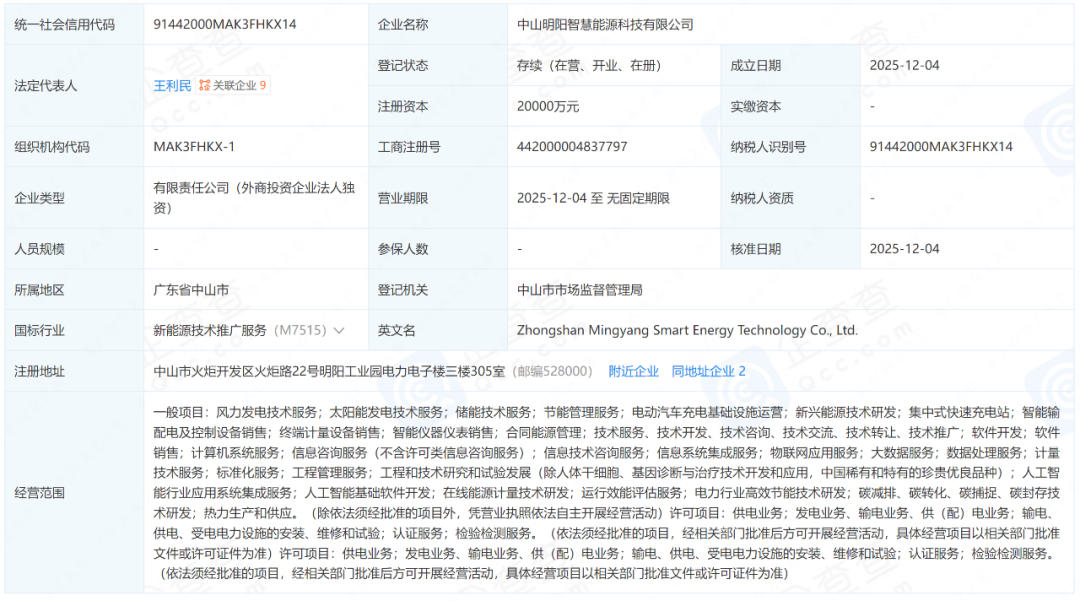Expand the 新能源技术推广服务 industry chevron
Image resolution: width=1080 pixels, height=601 pixels.
339,331
